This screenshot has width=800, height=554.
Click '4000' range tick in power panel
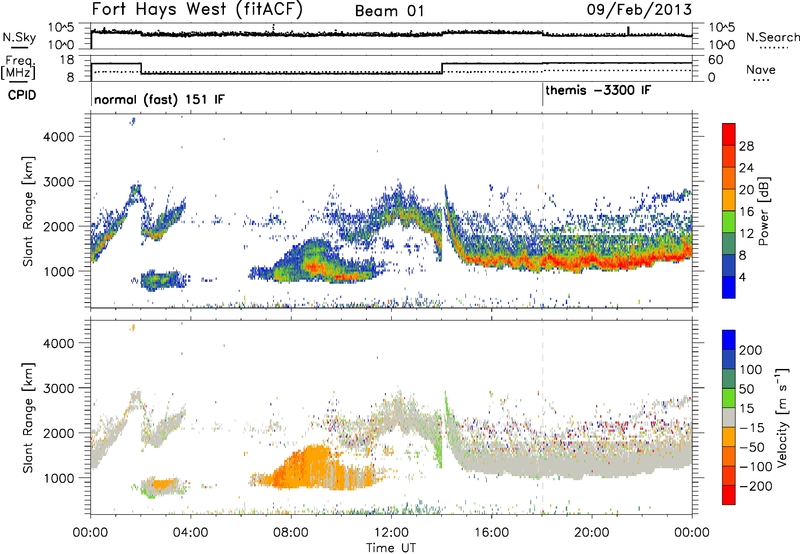pos(59,137)
